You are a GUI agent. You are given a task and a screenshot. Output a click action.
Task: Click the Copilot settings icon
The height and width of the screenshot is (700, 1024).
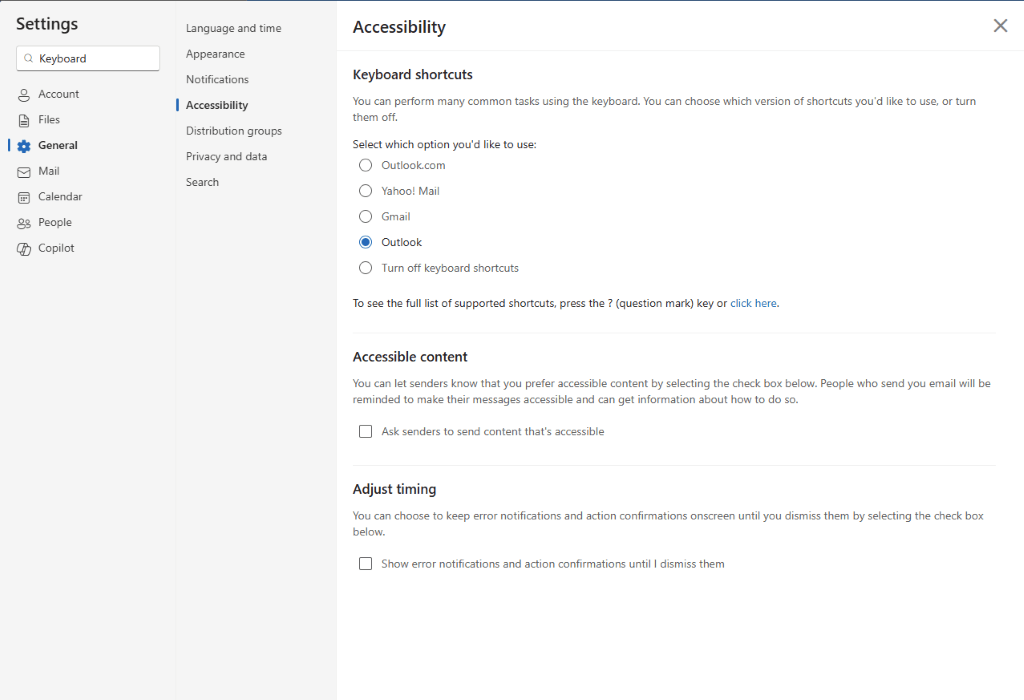(x=22, y=248)
